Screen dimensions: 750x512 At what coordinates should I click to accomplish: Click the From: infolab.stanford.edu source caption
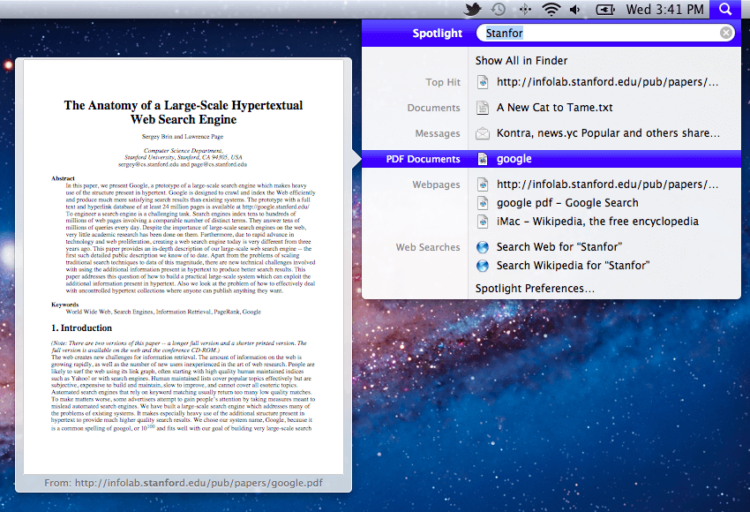(184, 483)
